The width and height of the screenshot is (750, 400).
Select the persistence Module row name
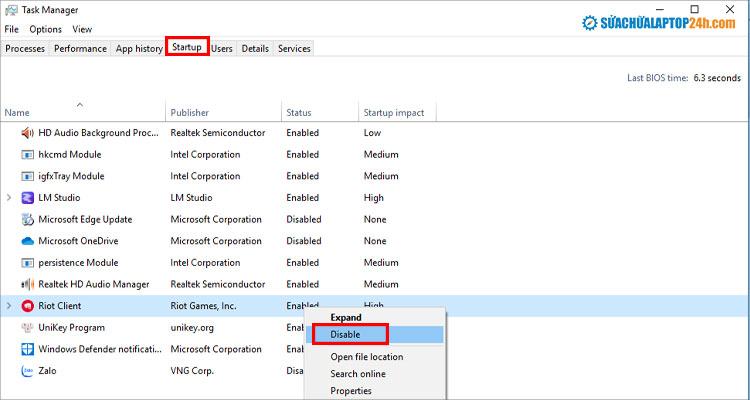(78, 263)
